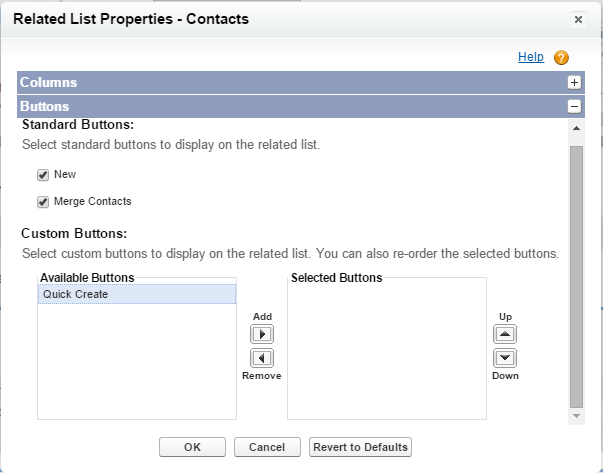
Task: Expand the Columns section plus icon
Action: tap(574, 83)
